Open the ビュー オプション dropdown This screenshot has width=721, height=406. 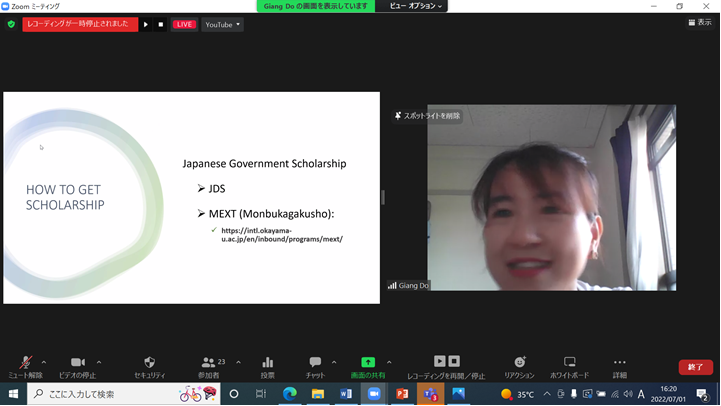point(415,6)
